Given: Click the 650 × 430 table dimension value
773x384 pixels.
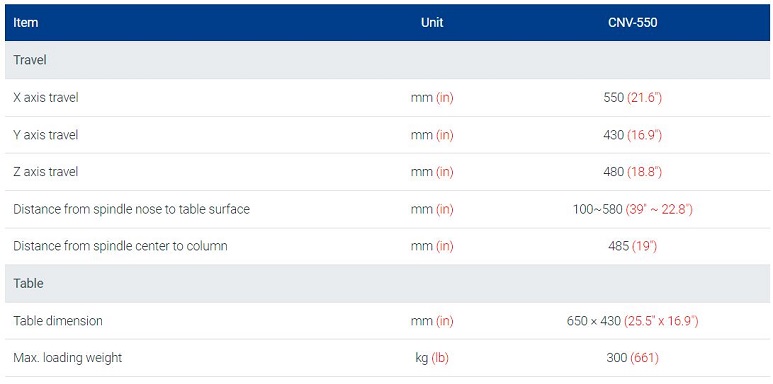Looking at the screenshot, I should tap(632, 321).
